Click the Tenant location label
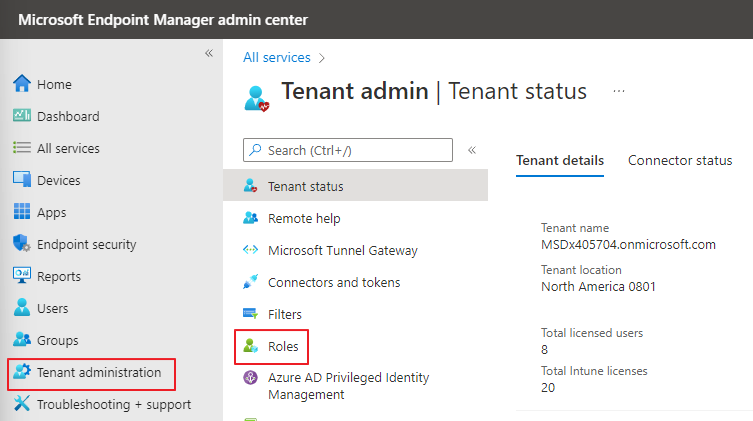The width and height of the screenshot is (753, 421). (x=581, y=270)
